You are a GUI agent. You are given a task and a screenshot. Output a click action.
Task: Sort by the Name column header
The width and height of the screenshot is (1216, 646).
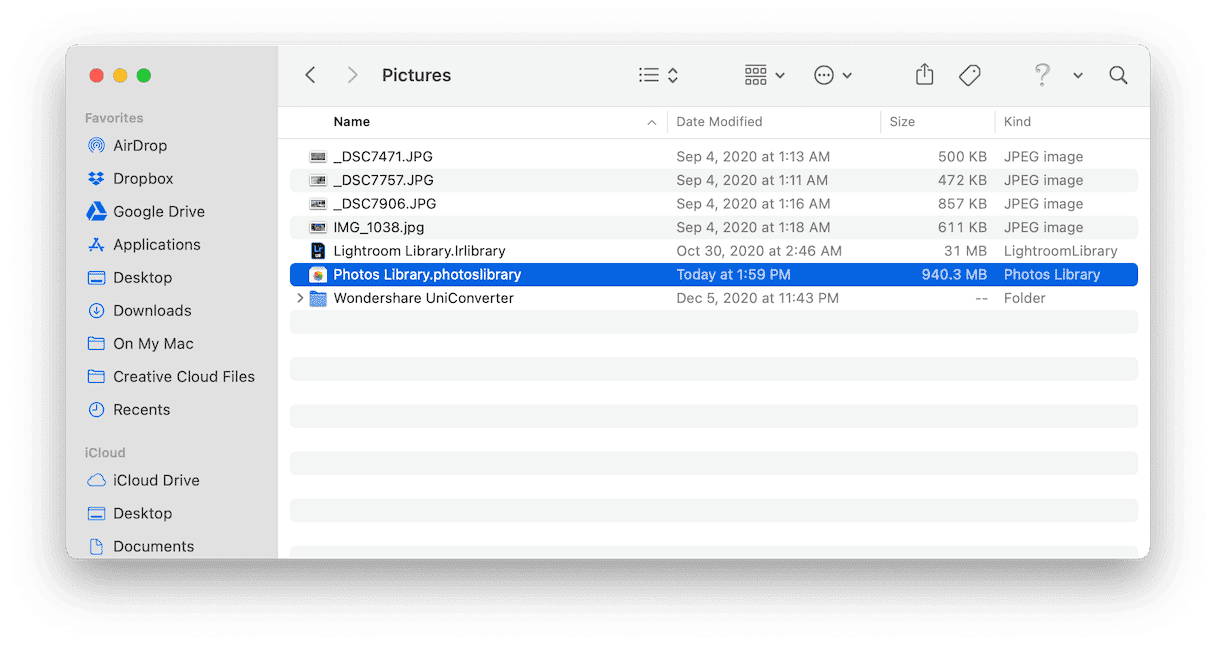[352, 122]
